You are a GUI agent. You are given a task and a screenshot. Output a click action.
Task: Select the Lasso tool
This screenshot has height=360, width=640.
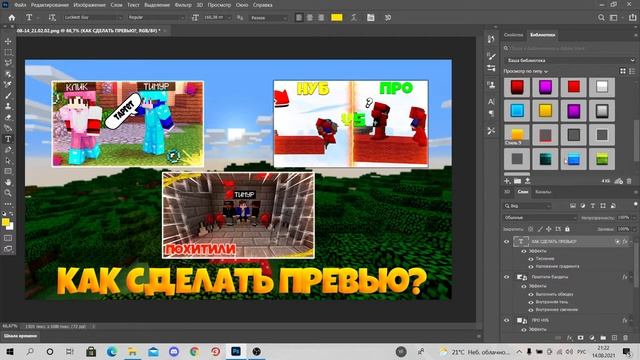coord(8,63)
